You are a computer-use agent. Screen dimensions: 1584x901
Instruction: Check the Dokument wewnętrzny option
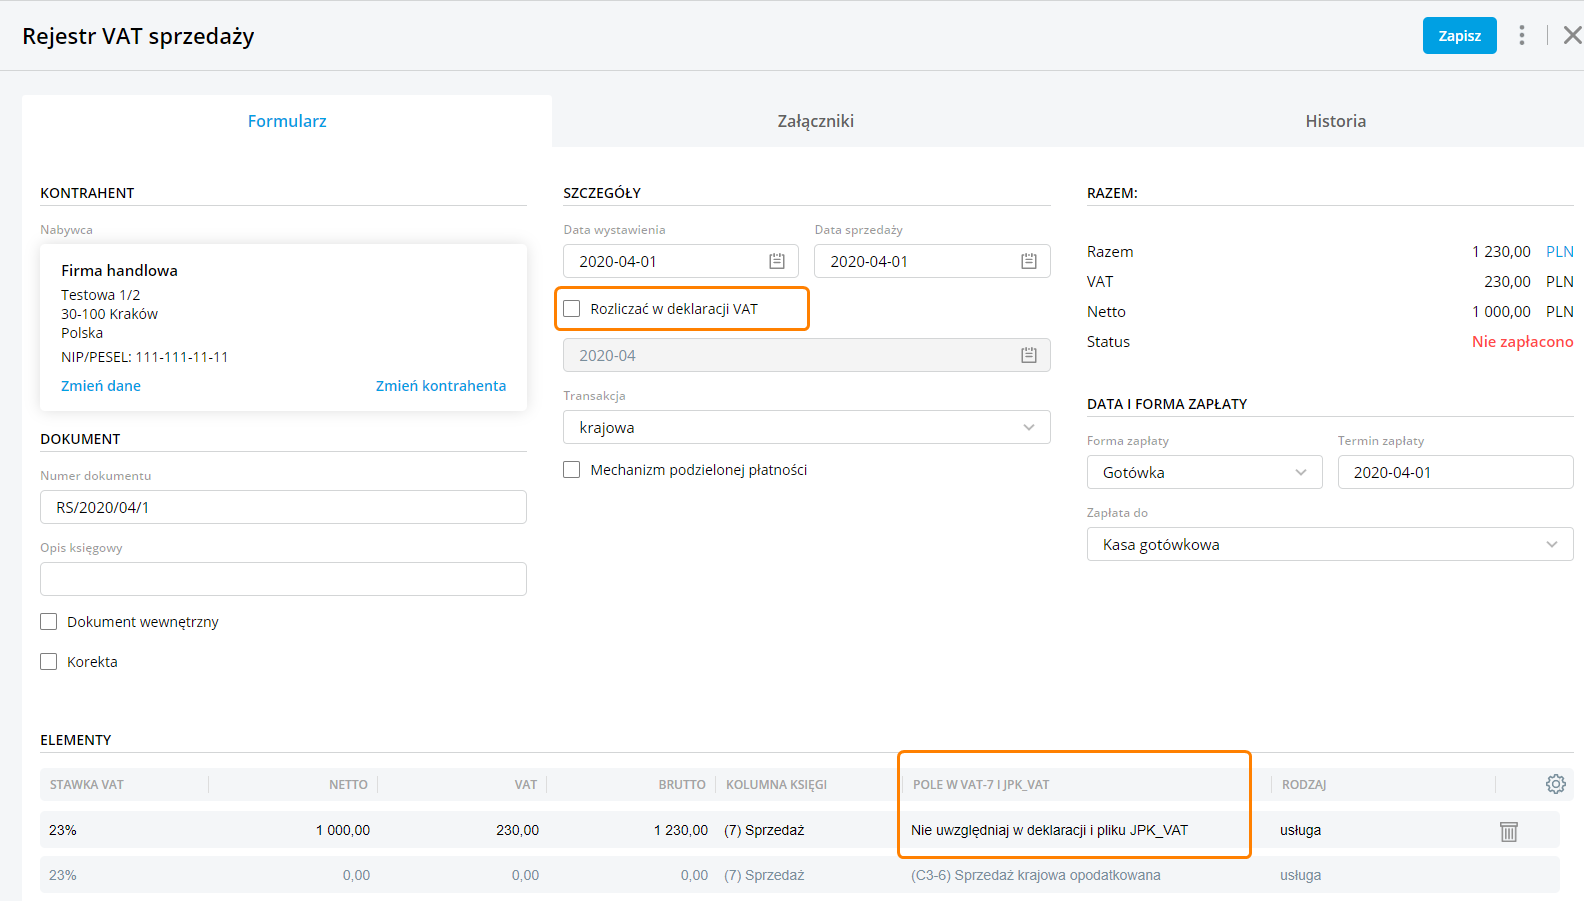coord(49,622)
